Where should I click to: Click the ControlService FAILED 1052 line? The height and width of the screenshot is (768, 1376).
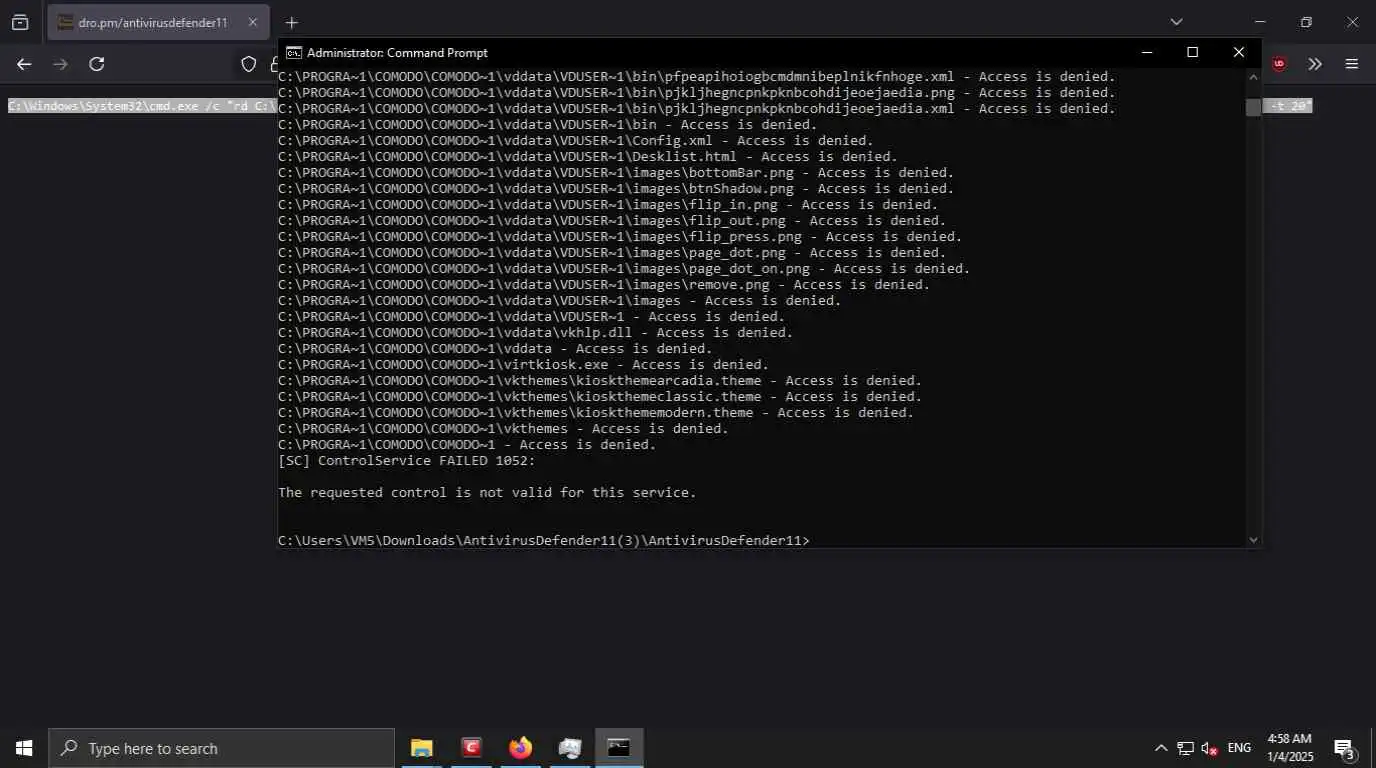coord(407,461)
